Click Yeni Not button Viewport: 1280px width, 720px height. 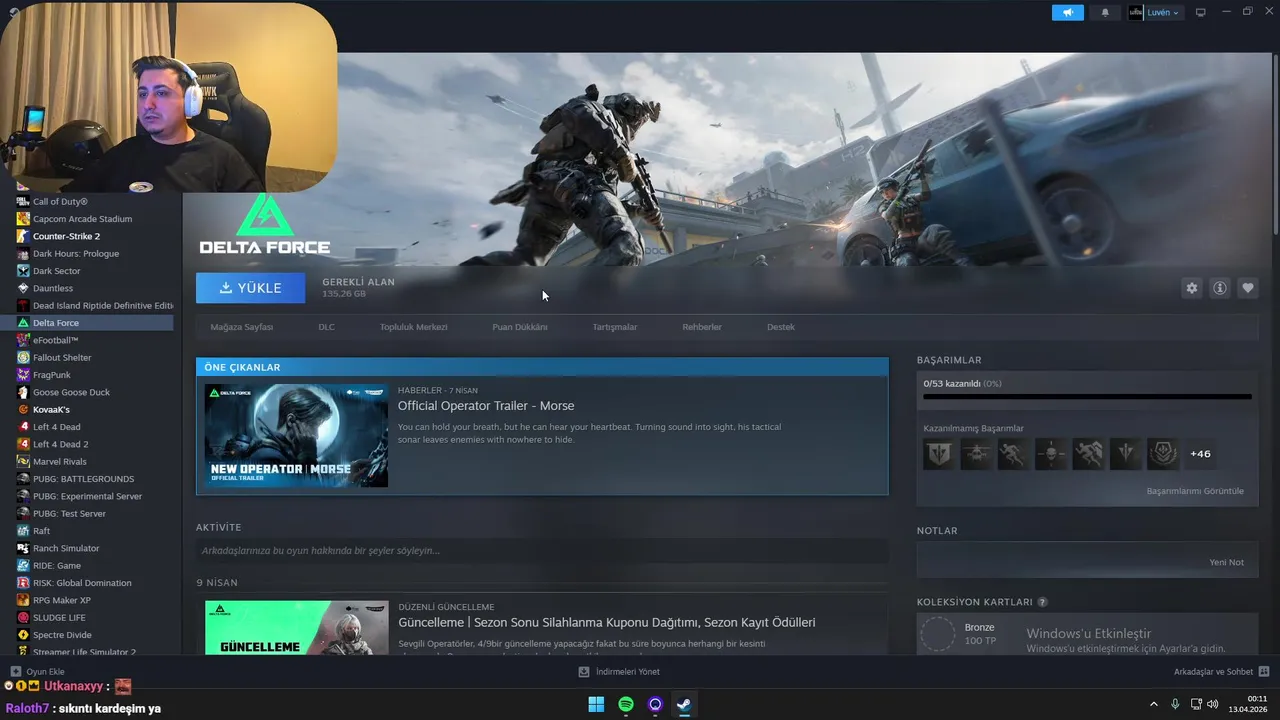[1226, 562]
